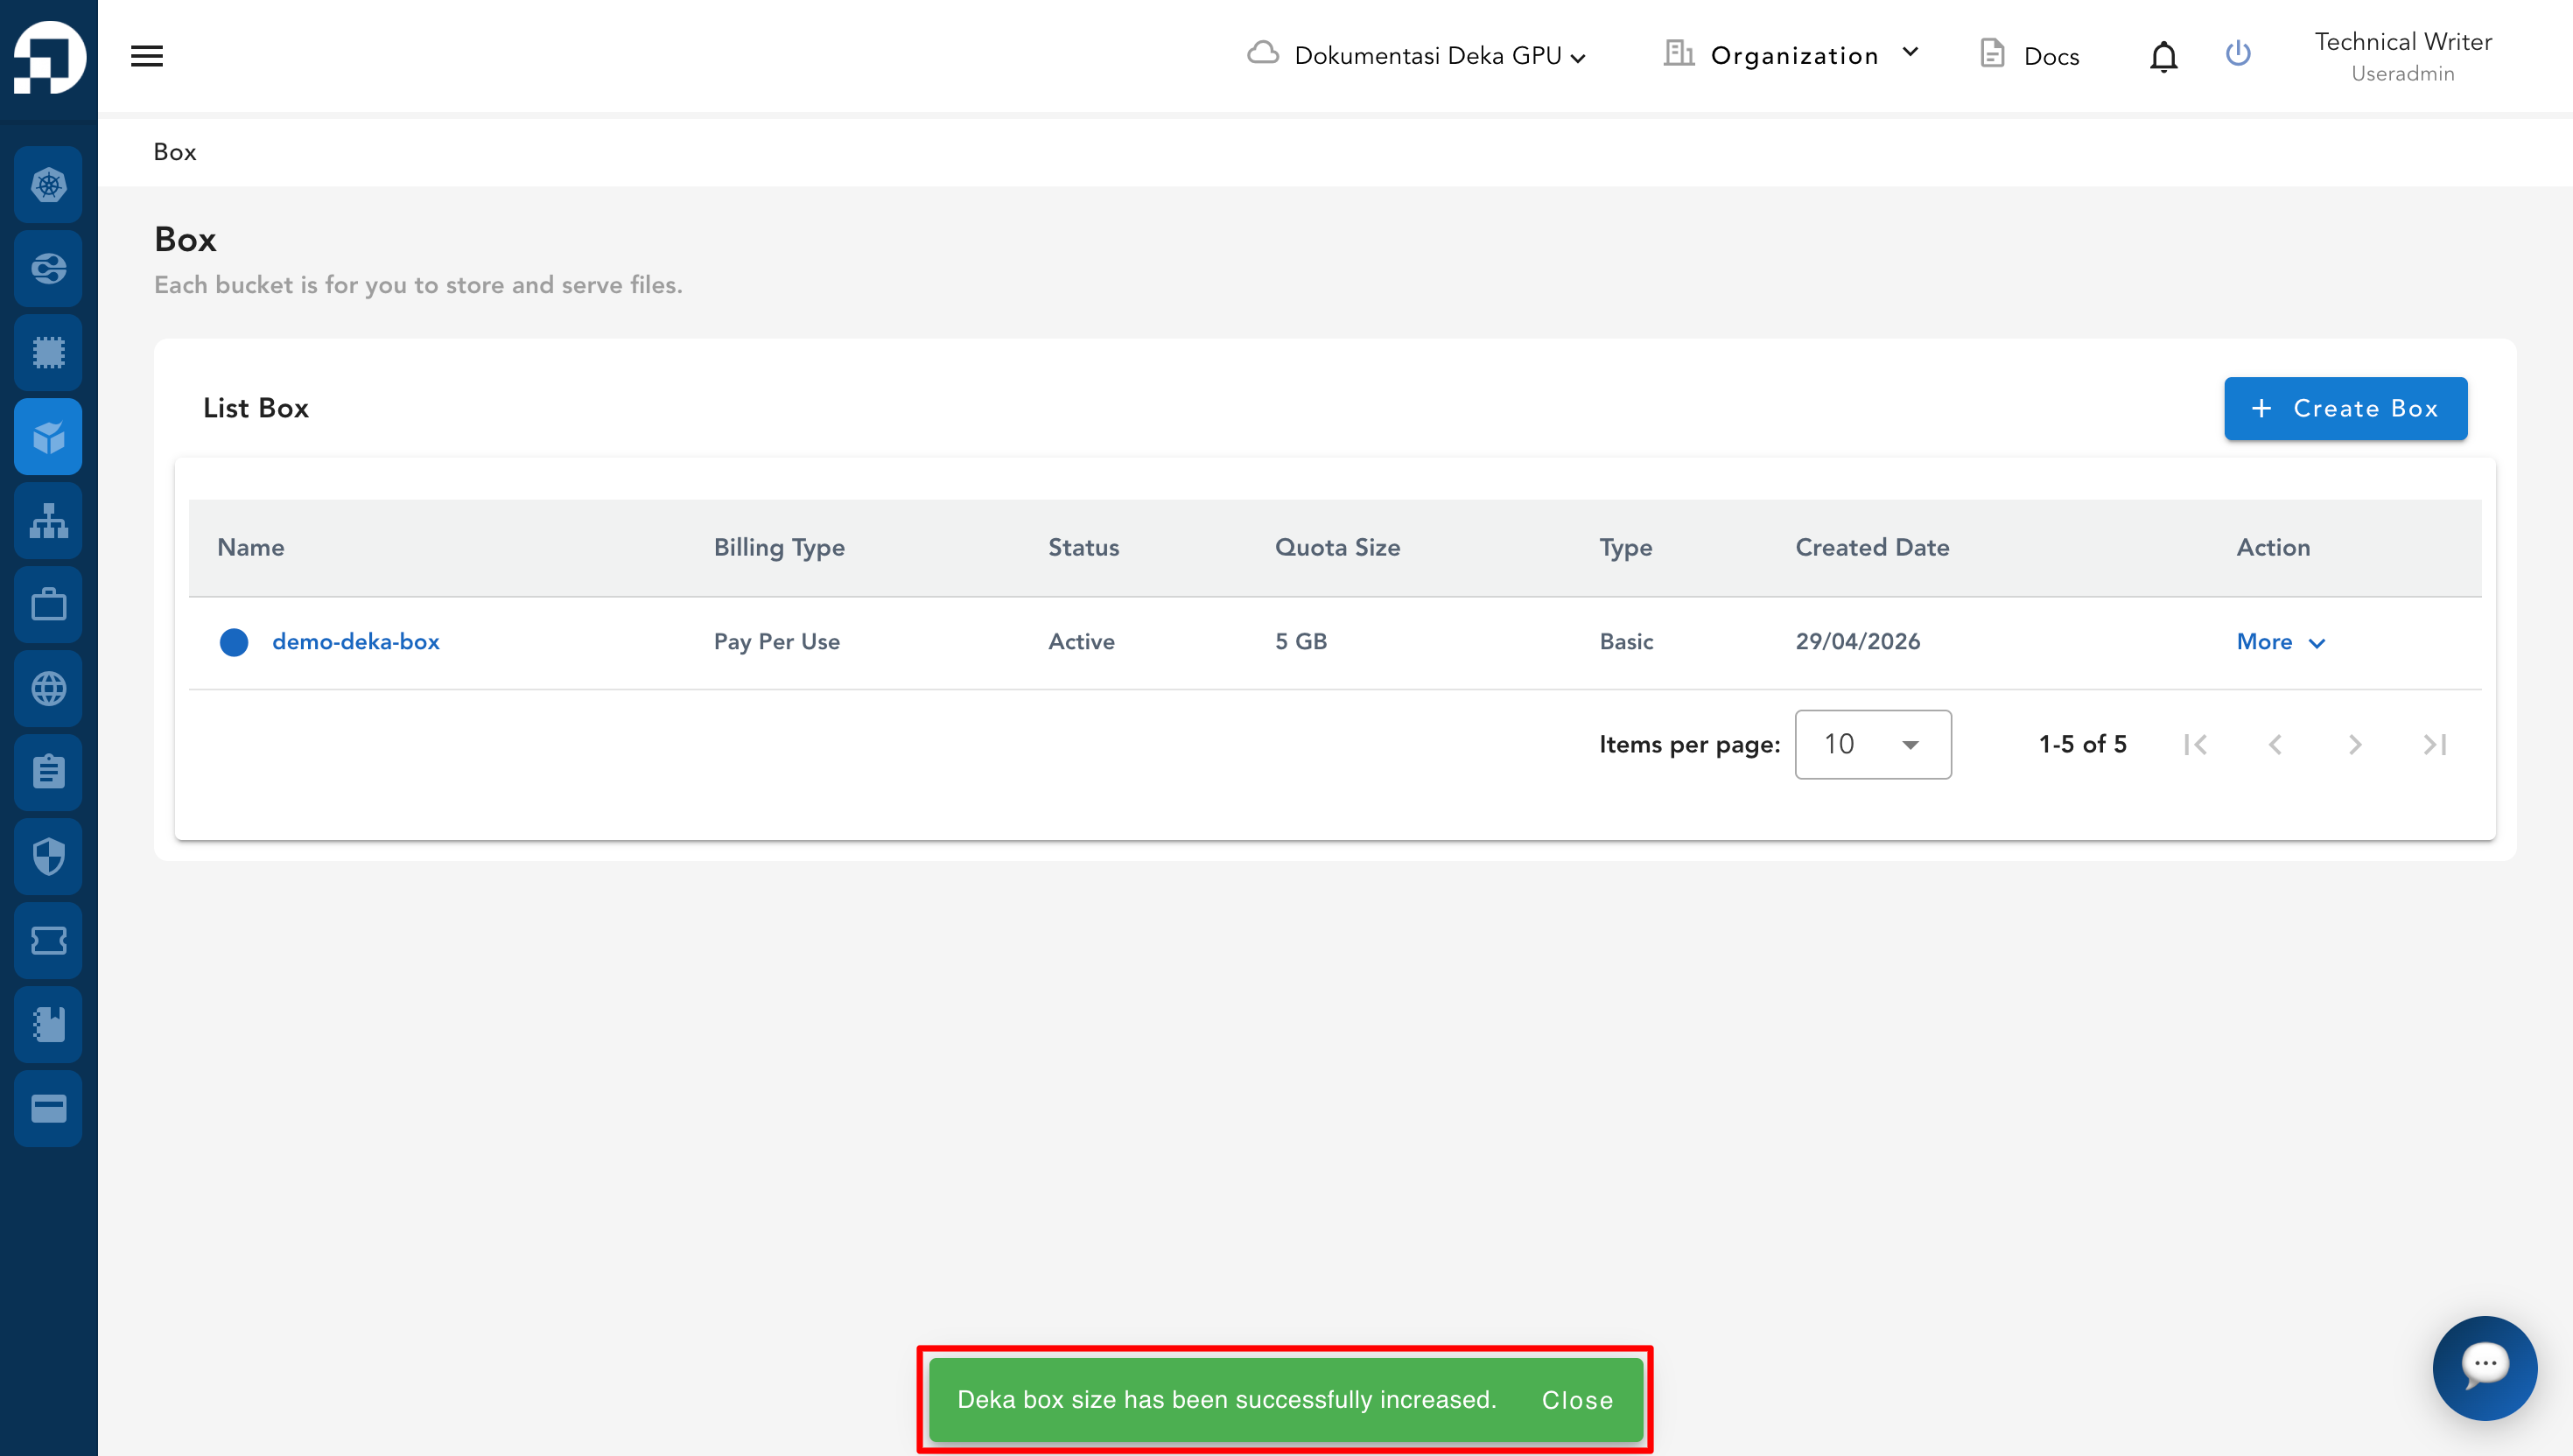Open the live chat bubble
Viewport: 2573px width, 1456px height.
[x=2484, y=1367]
